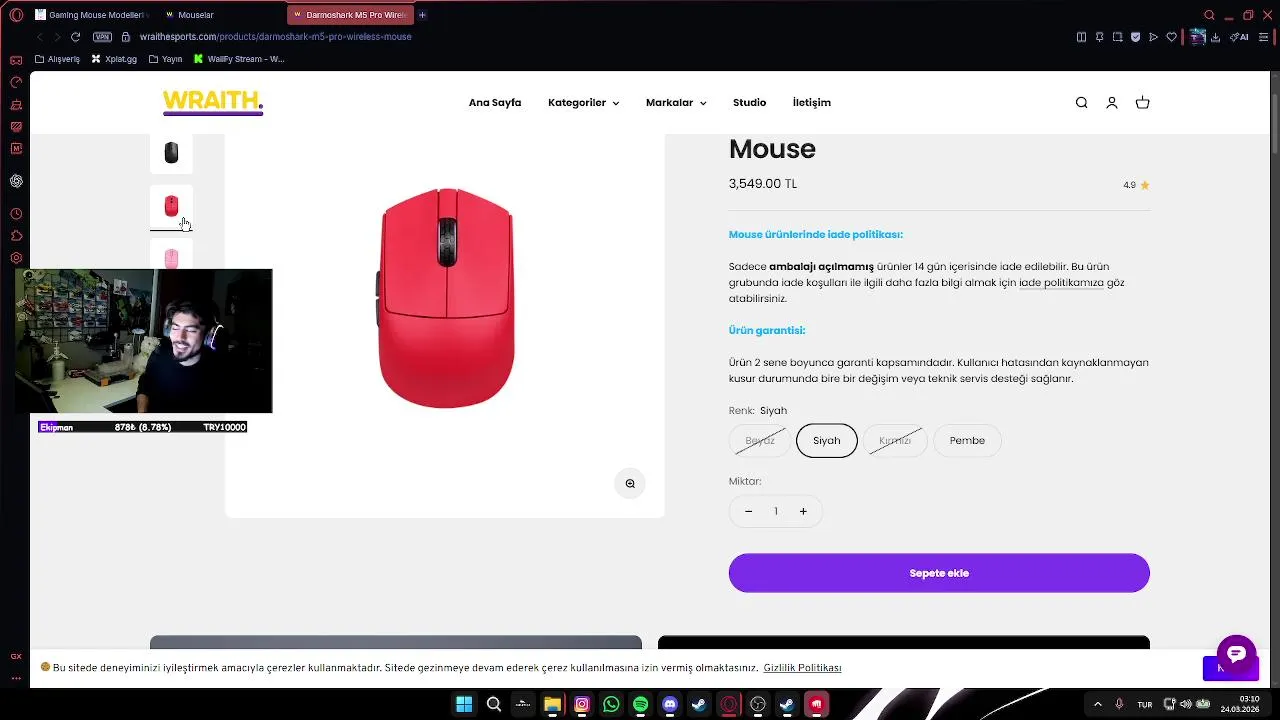This screenshot has height=720, width=1280.
Task: Expand the Markalar dropdown menu
Action: 676,103
